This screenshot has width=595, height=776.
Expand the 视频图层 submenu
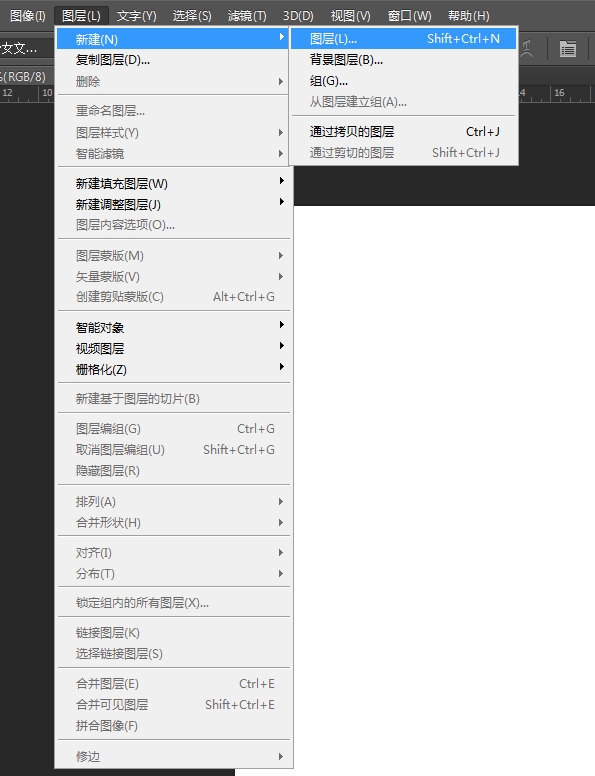173,348
